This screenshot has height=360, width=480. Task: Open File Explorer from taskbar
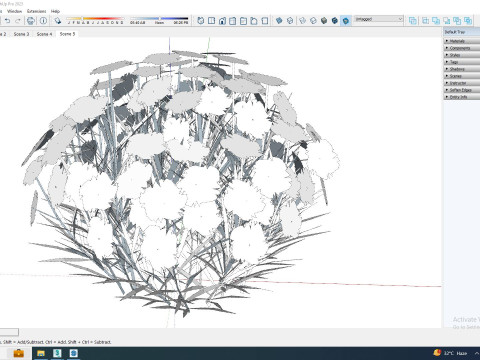coord(41,353)
